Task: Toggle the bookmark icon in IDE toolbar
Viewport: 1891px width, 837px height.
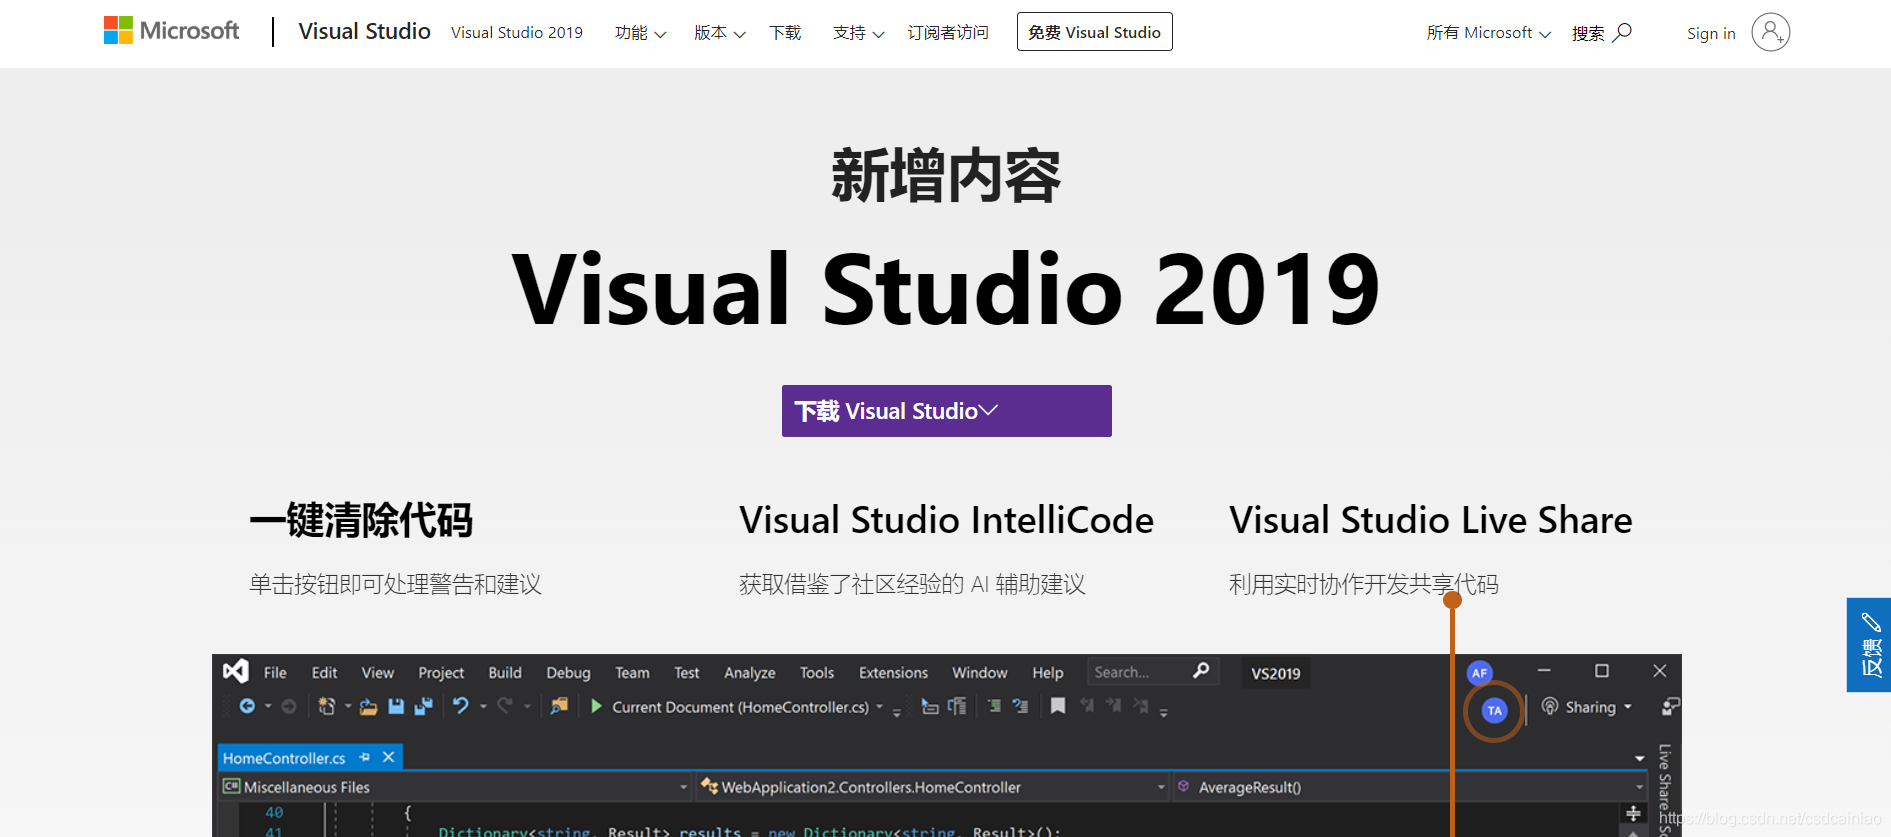Action: point(1057,706)
